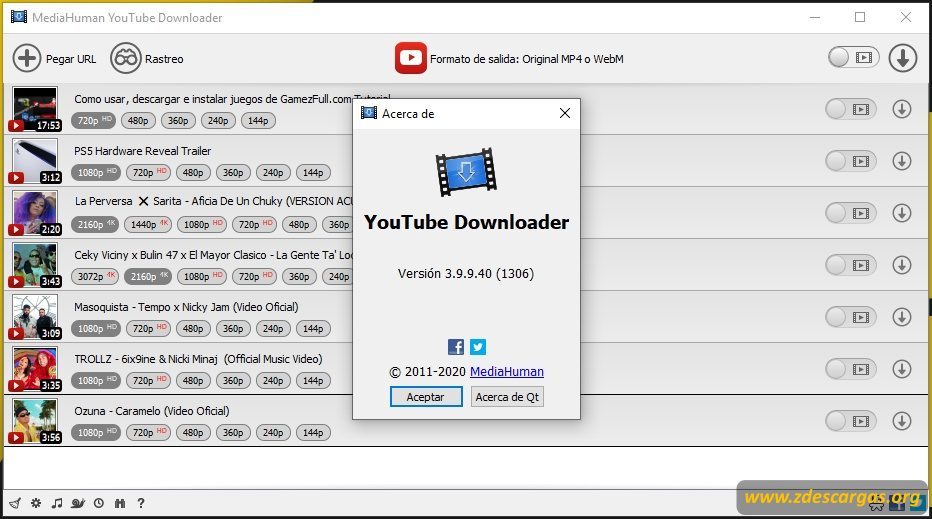
Task: Close the Acerca de dialog with X
Action: 565,113
